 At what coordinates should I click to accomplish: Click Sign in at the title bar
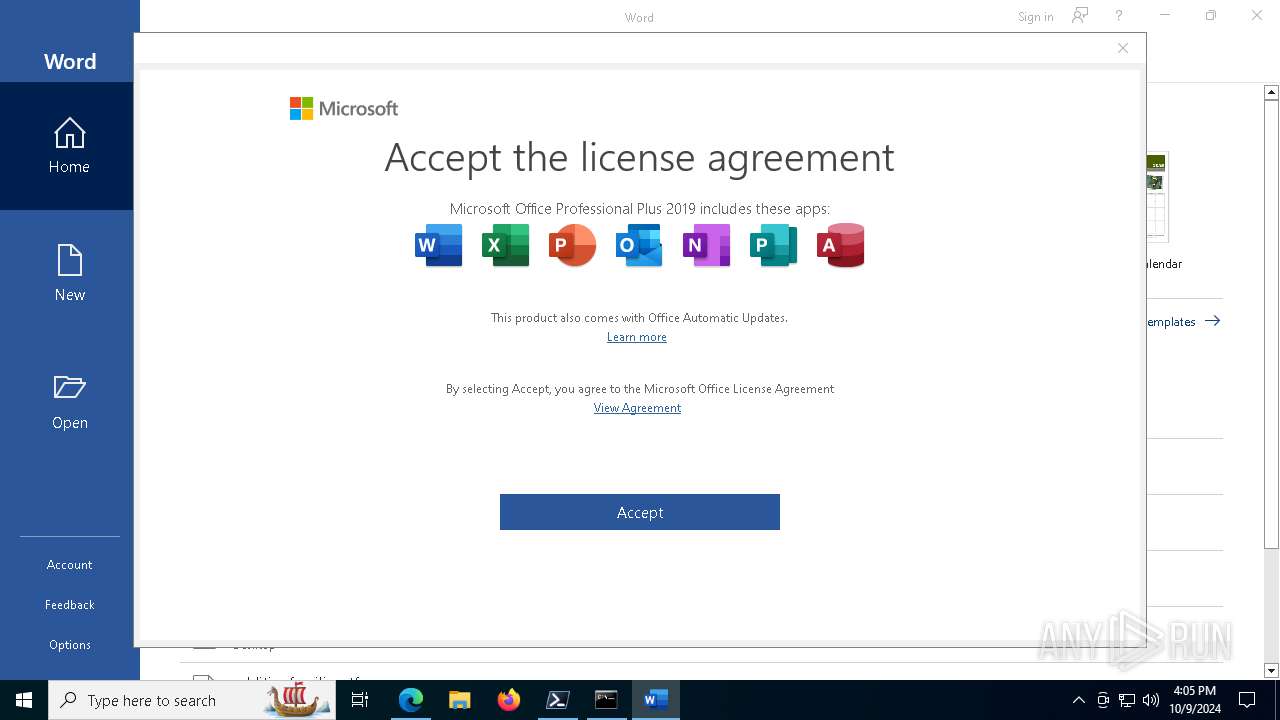1035,16
